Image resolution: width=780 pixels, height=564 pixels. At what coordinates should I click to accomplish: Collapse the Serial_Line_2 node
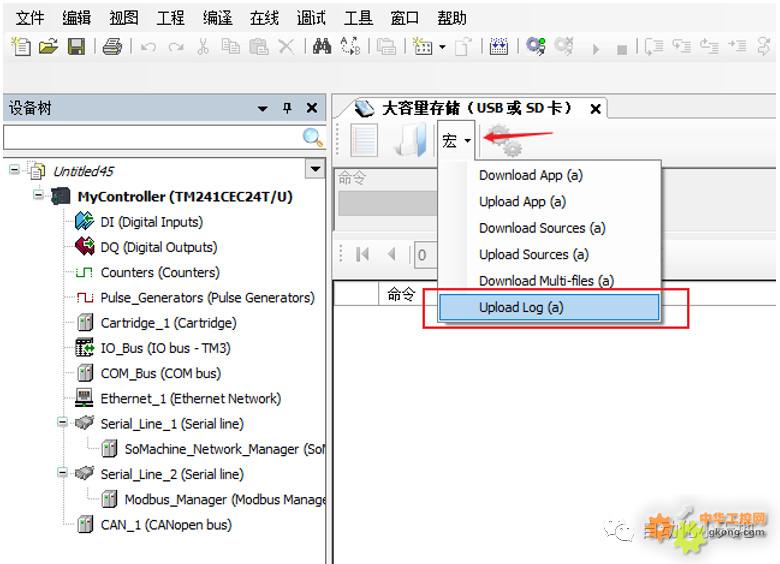tap(62, 472)
